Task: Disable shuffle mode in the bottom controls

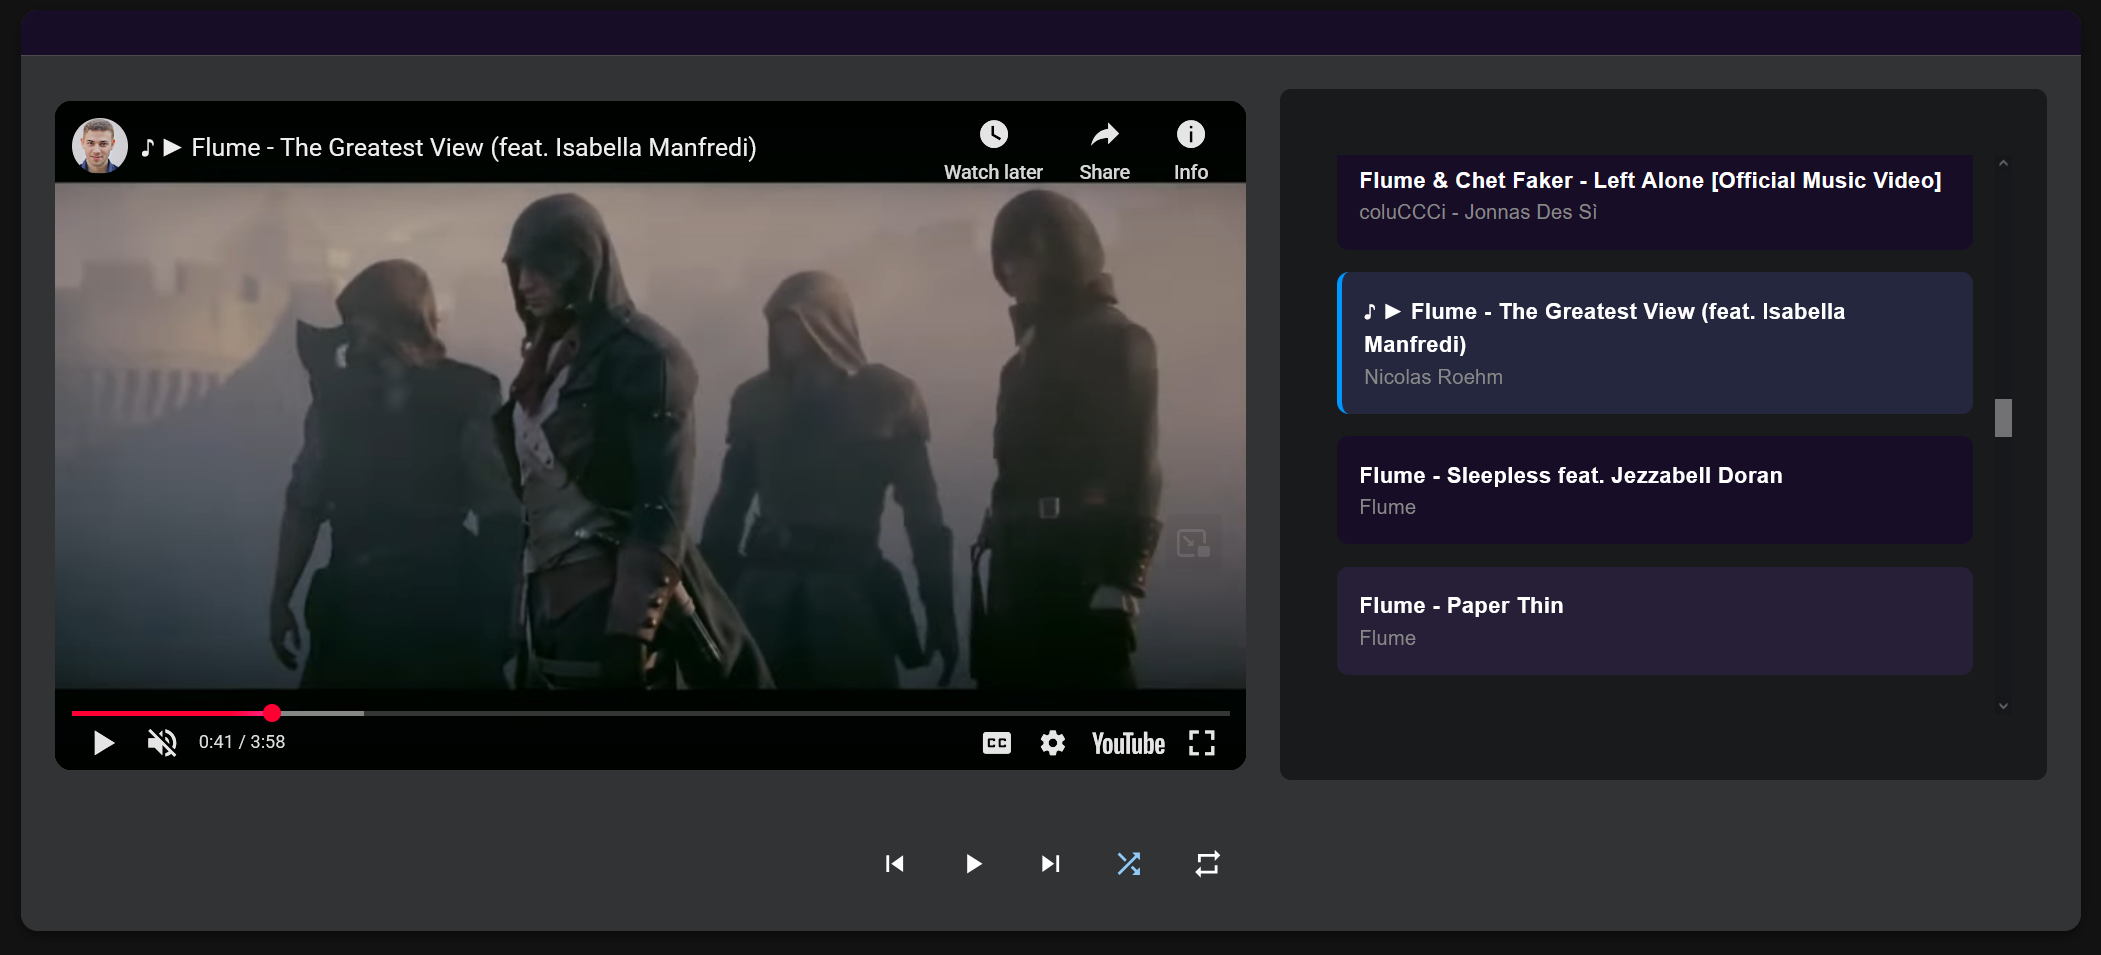Action: (1129, 864)
